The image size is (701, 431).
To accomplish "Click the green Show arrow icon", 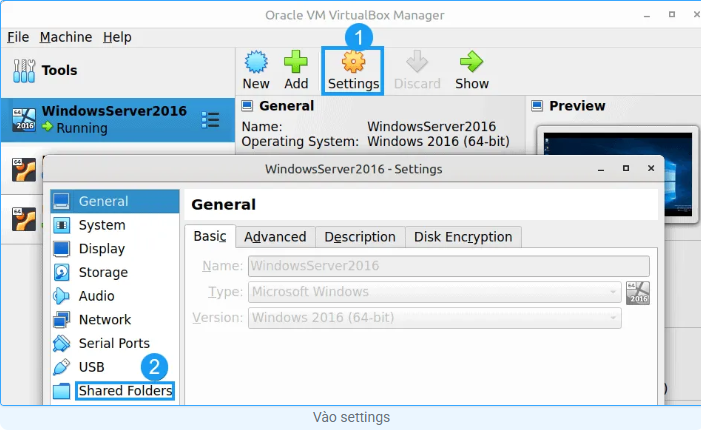I will click(x=472, y=62).
